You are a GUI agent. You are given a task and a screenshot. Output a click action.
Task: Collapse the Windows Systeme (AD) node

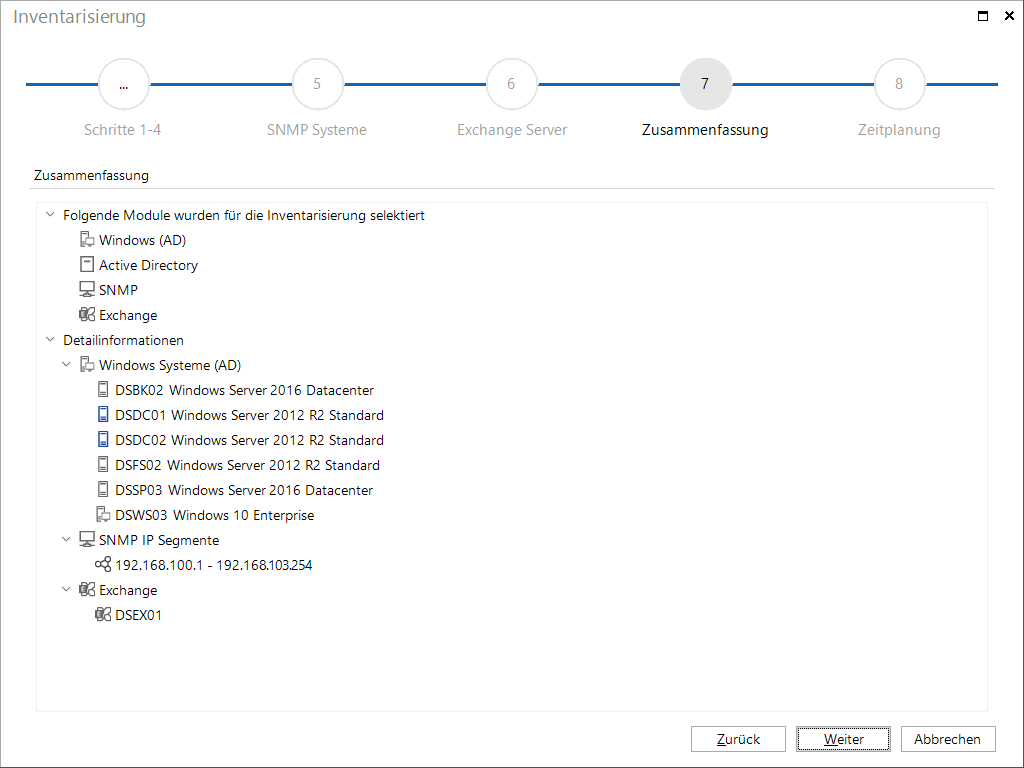tap(66, 364)
